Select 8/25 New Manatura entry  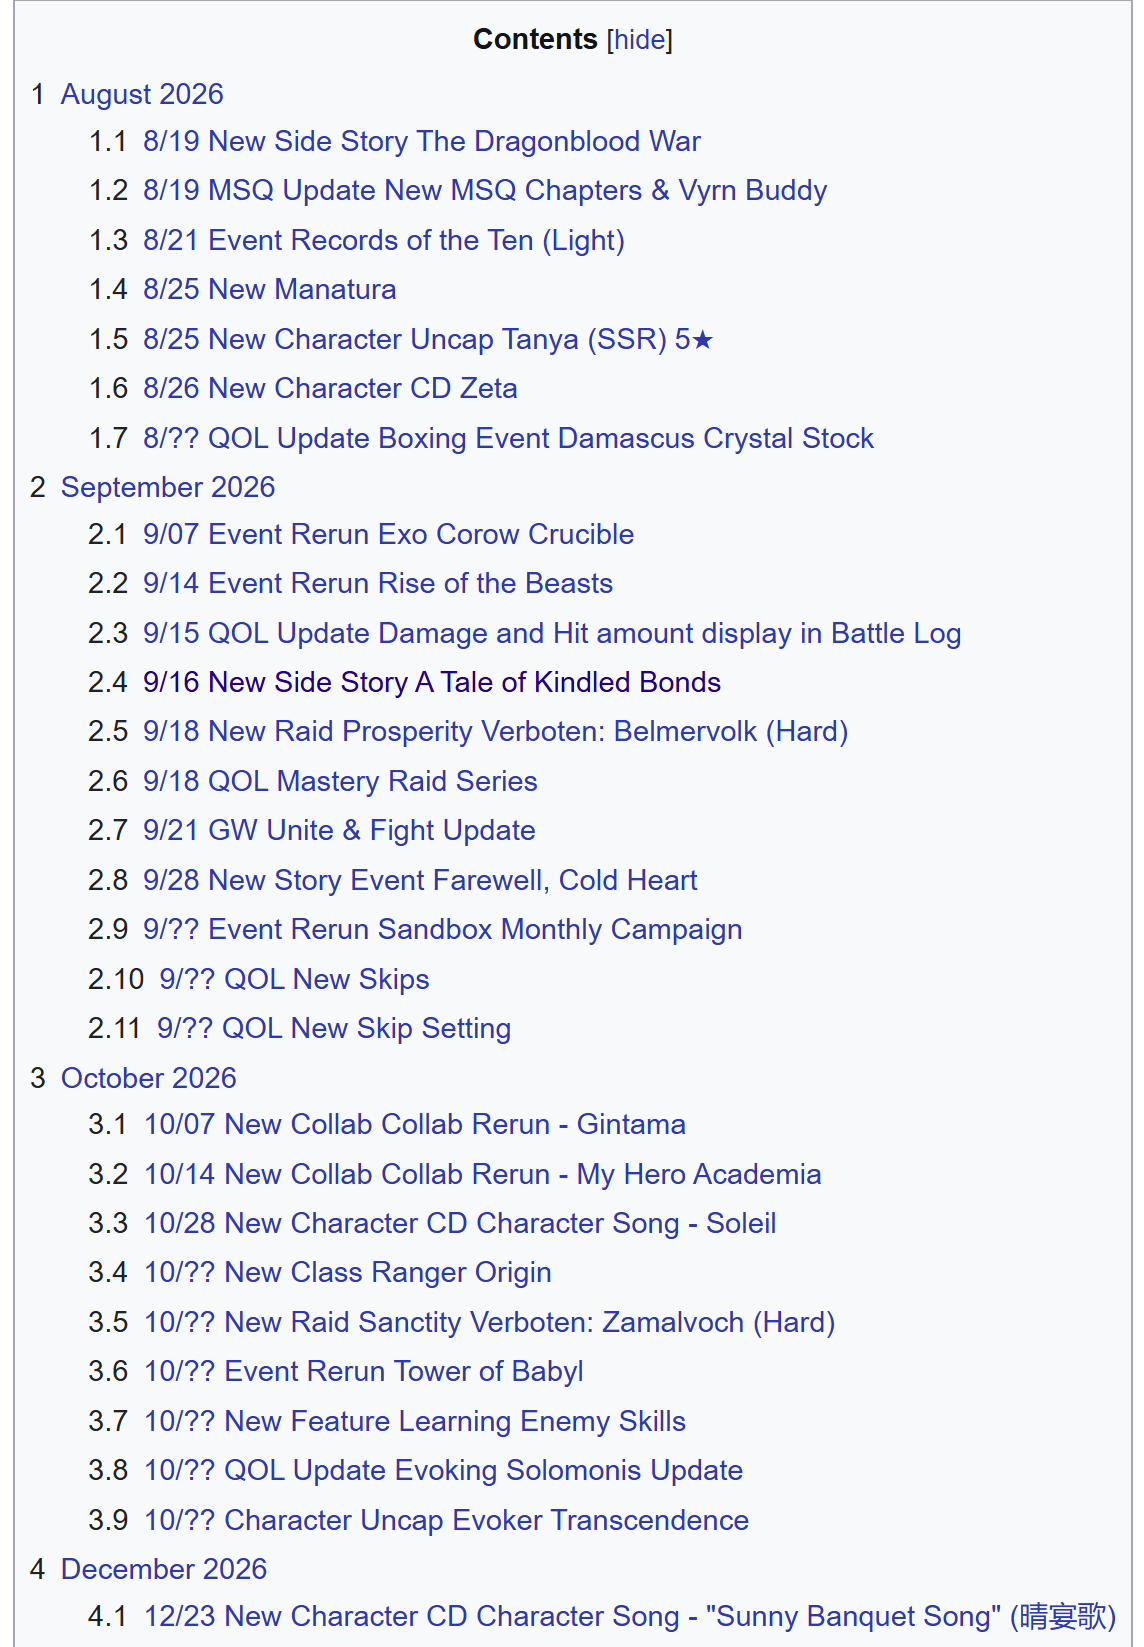269,289
